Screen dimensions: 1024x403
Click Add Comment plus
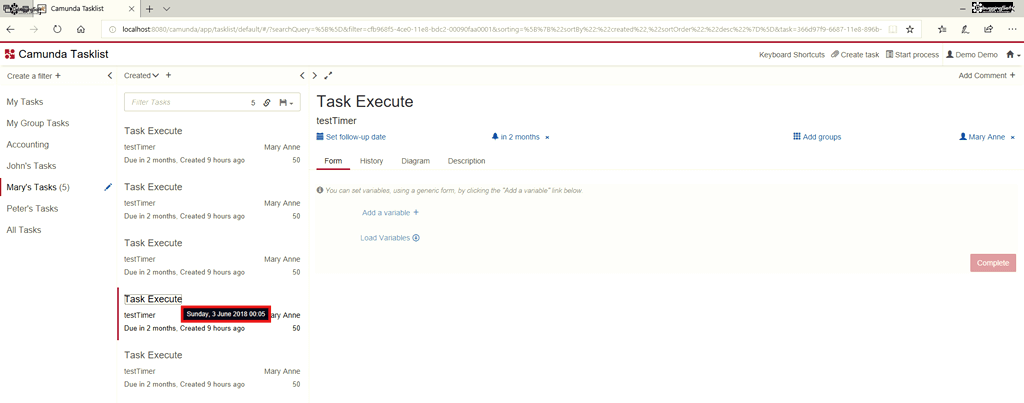pos(987,76)
